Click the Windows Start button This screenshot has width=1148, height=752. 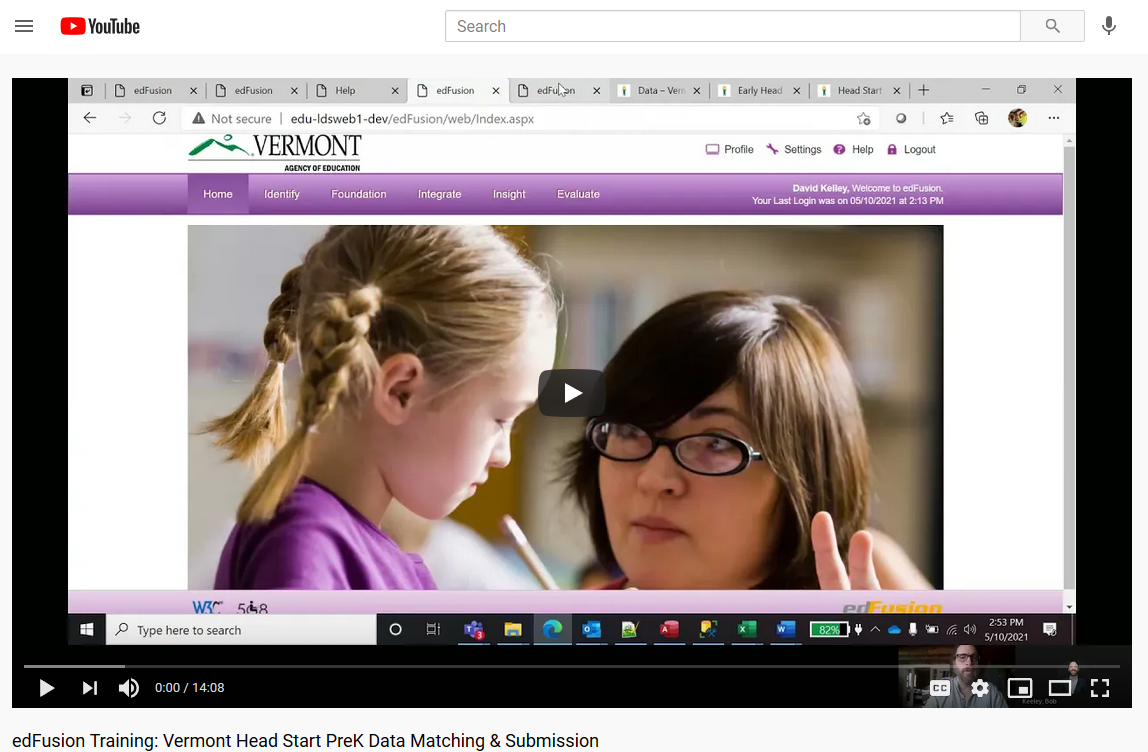pyautogui.click(x=86, y=630)
